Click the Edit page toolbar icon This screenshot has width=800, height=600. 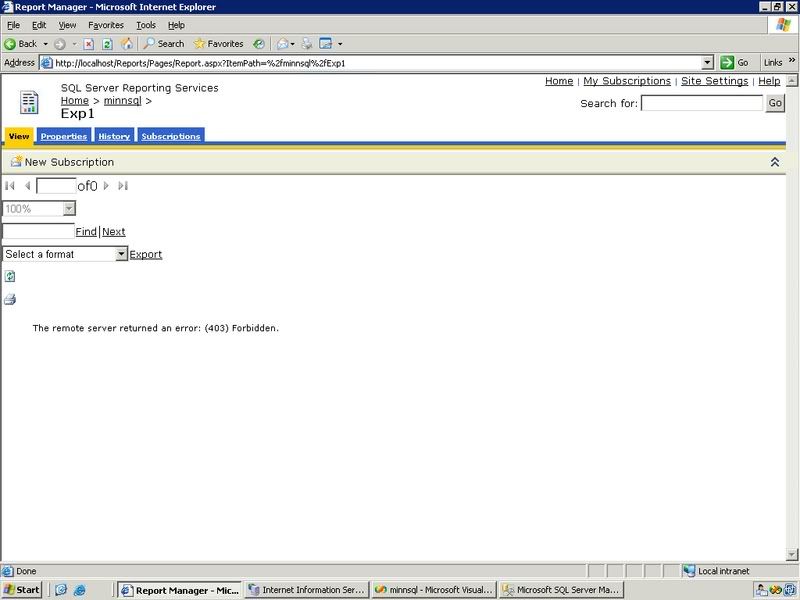(x=326, y=44)
